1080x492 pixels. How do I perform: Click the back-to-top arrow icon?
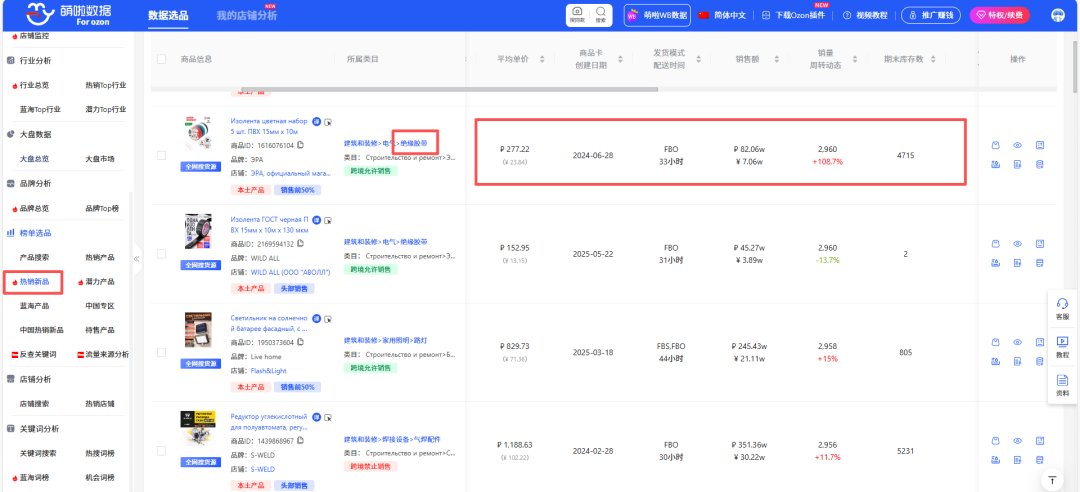(1051, 481)
